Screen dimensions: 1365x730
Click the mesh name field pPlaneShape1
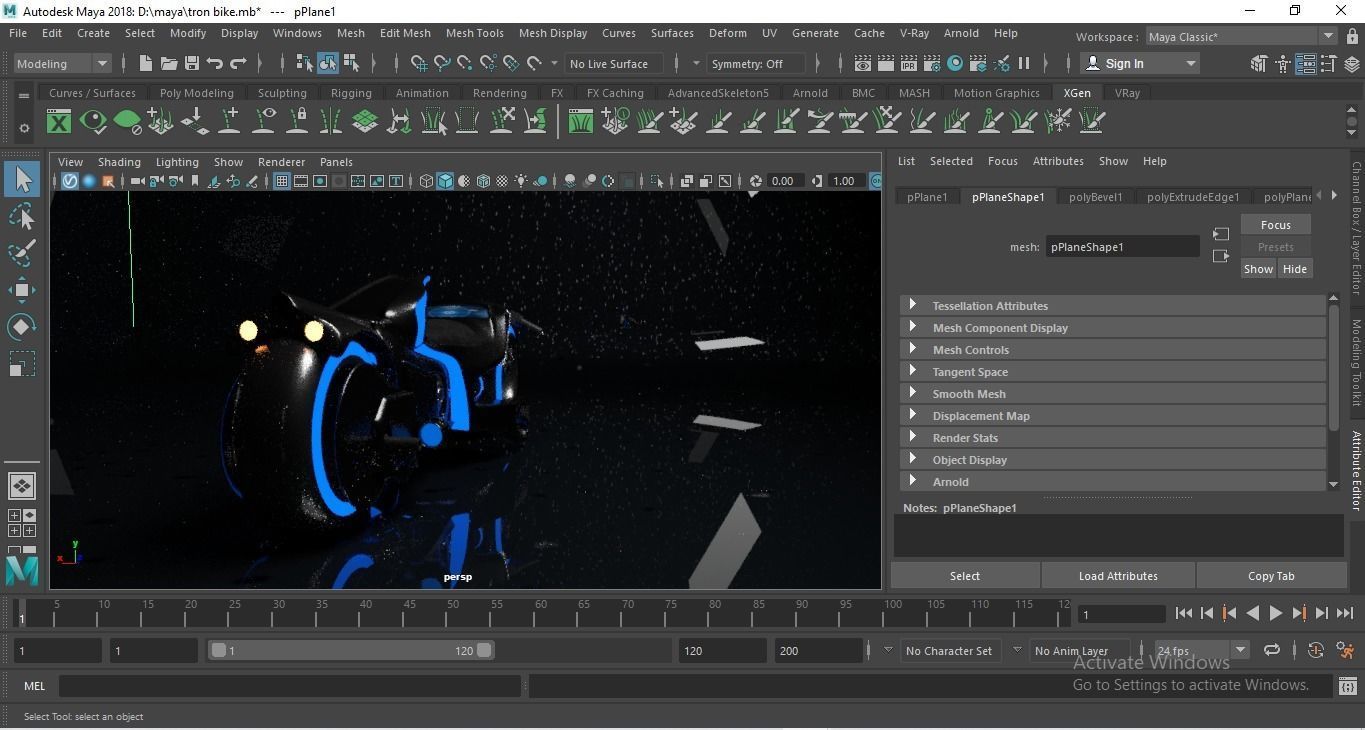click(1122, 247)
